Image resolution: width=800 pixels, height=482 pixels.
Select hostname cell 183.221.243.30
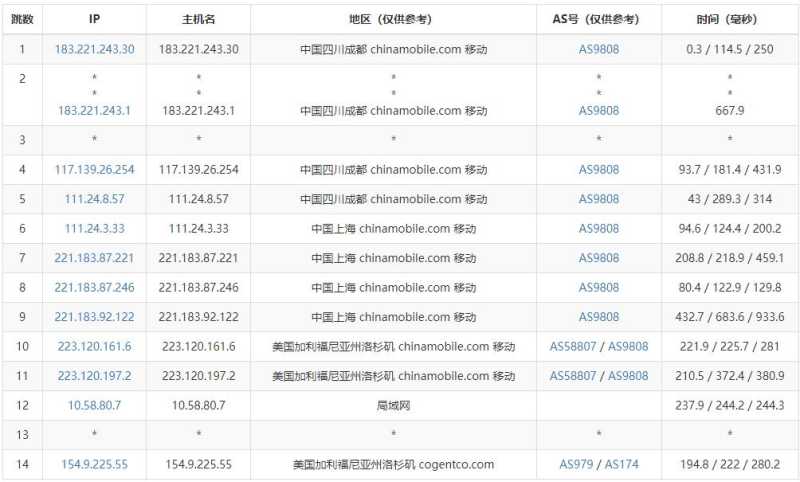(x=198, y=49)
